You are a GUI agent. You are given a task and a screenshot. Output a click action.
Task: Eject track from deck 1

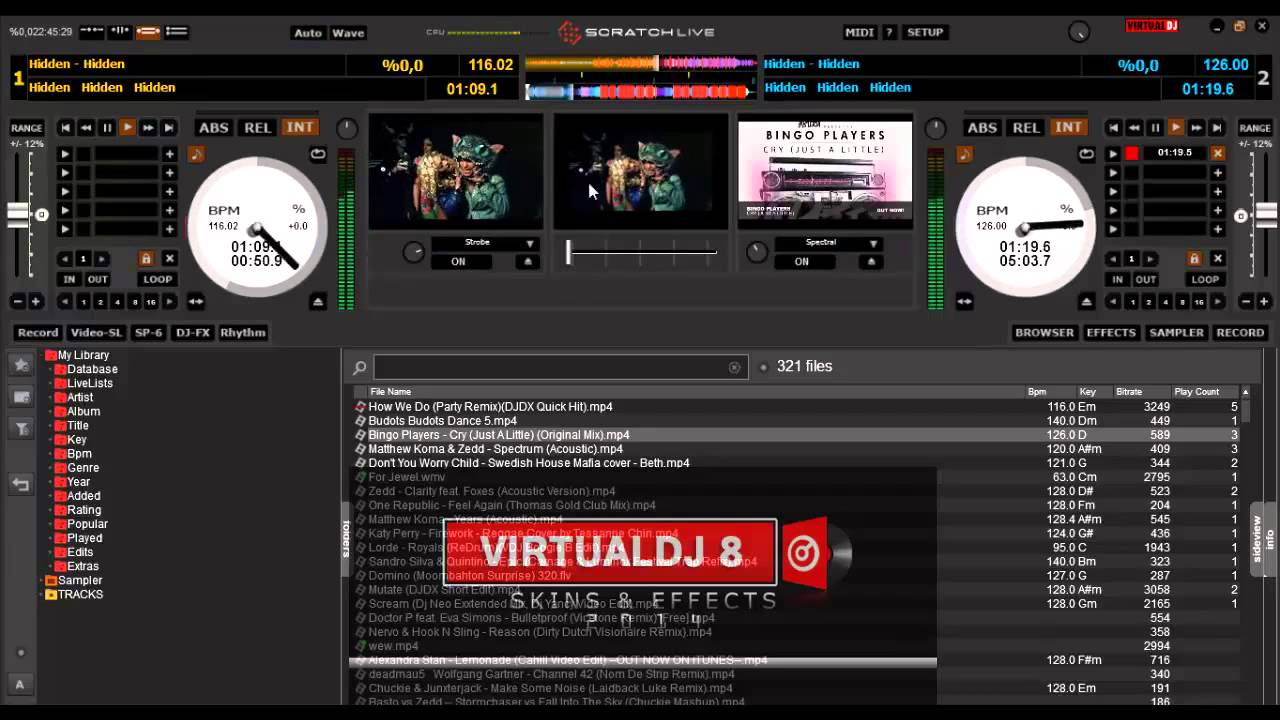pyautogui.click(x=318, y=301)
